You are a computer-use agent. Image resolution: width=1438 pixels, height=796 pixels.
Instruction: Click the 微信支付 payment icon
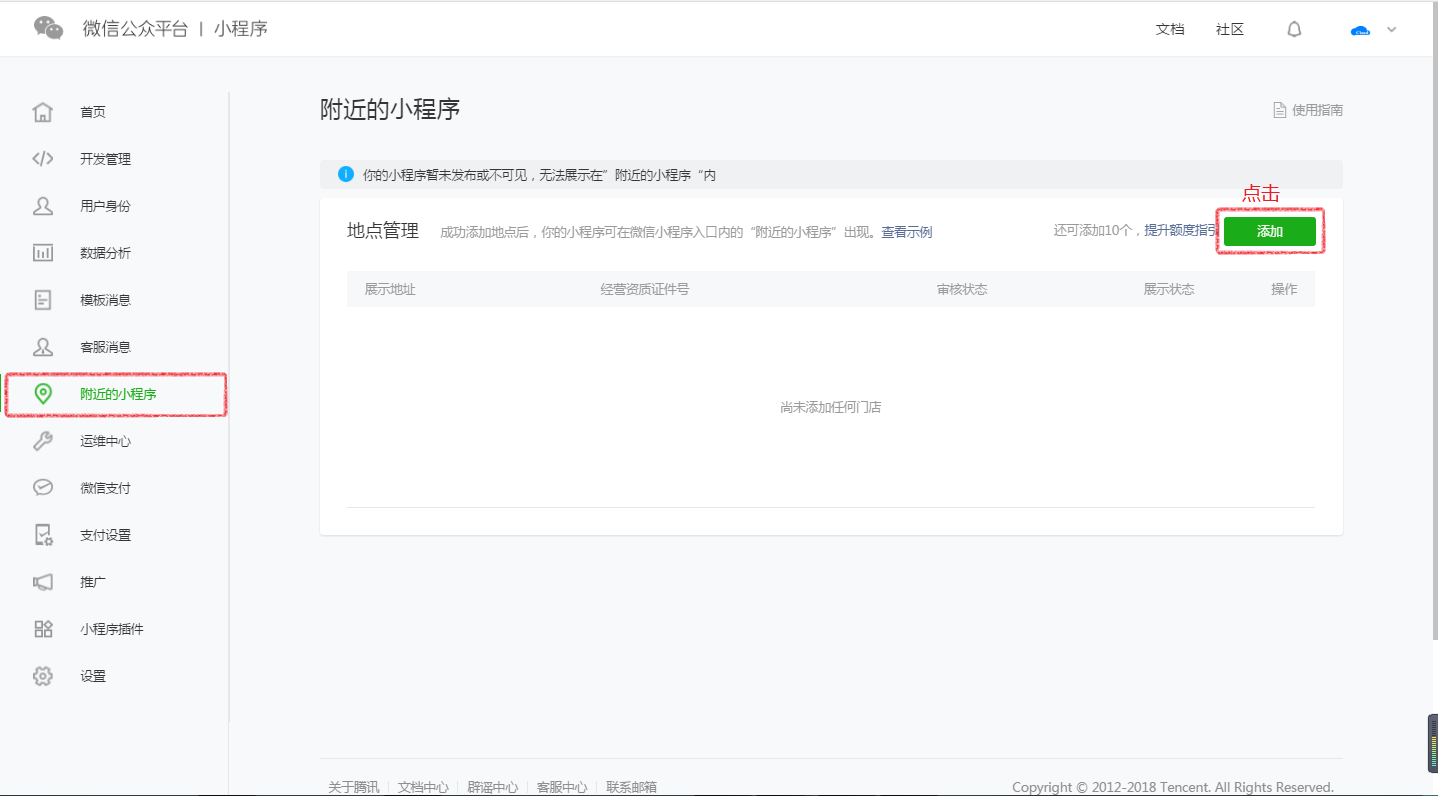[x=43, y=487]
